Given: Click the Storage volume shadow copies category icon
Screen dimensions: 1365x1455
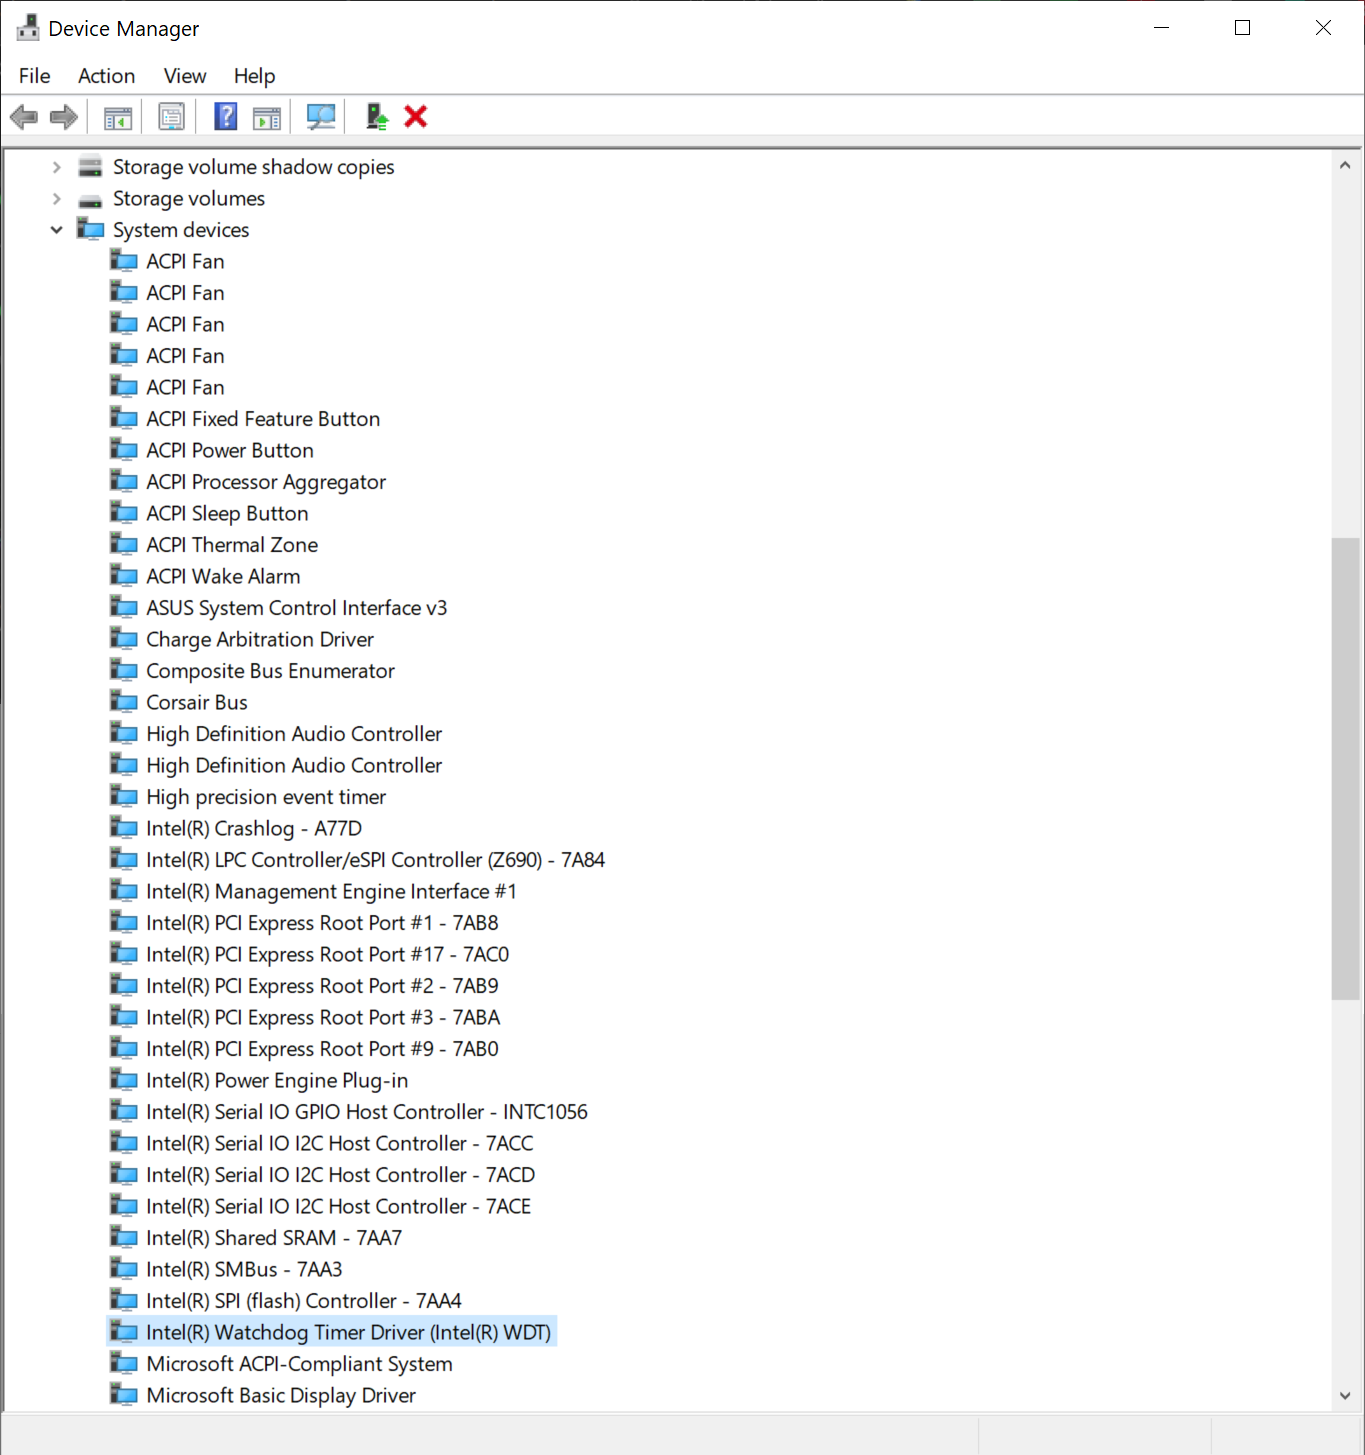Looking at the screenshot, I should tap(91, 166).
